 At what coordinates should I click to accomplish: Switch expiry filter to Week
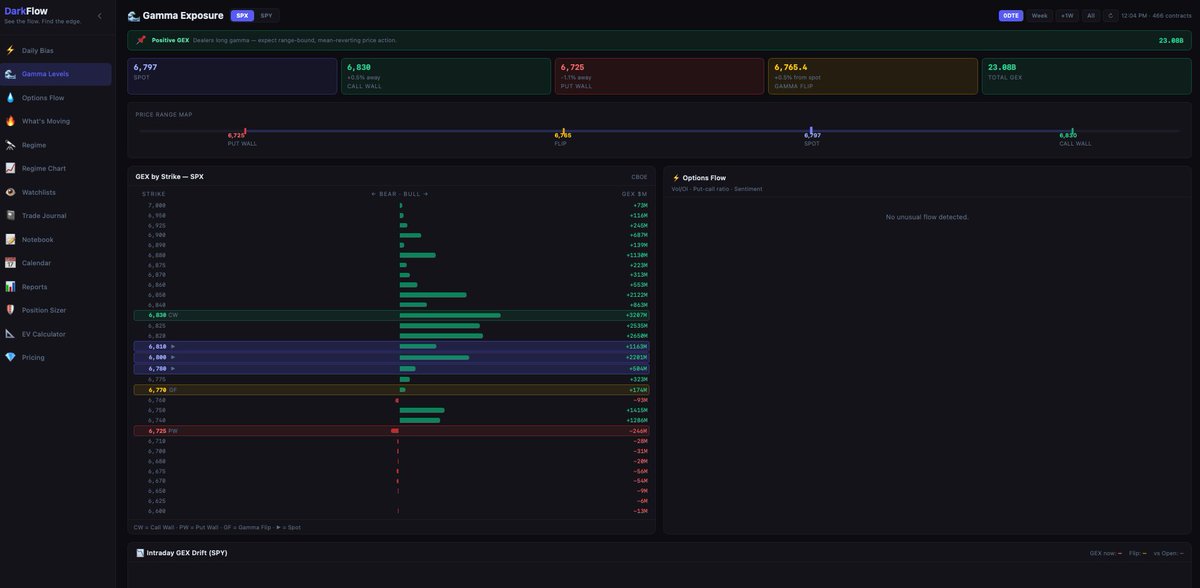pos(1040,16)
